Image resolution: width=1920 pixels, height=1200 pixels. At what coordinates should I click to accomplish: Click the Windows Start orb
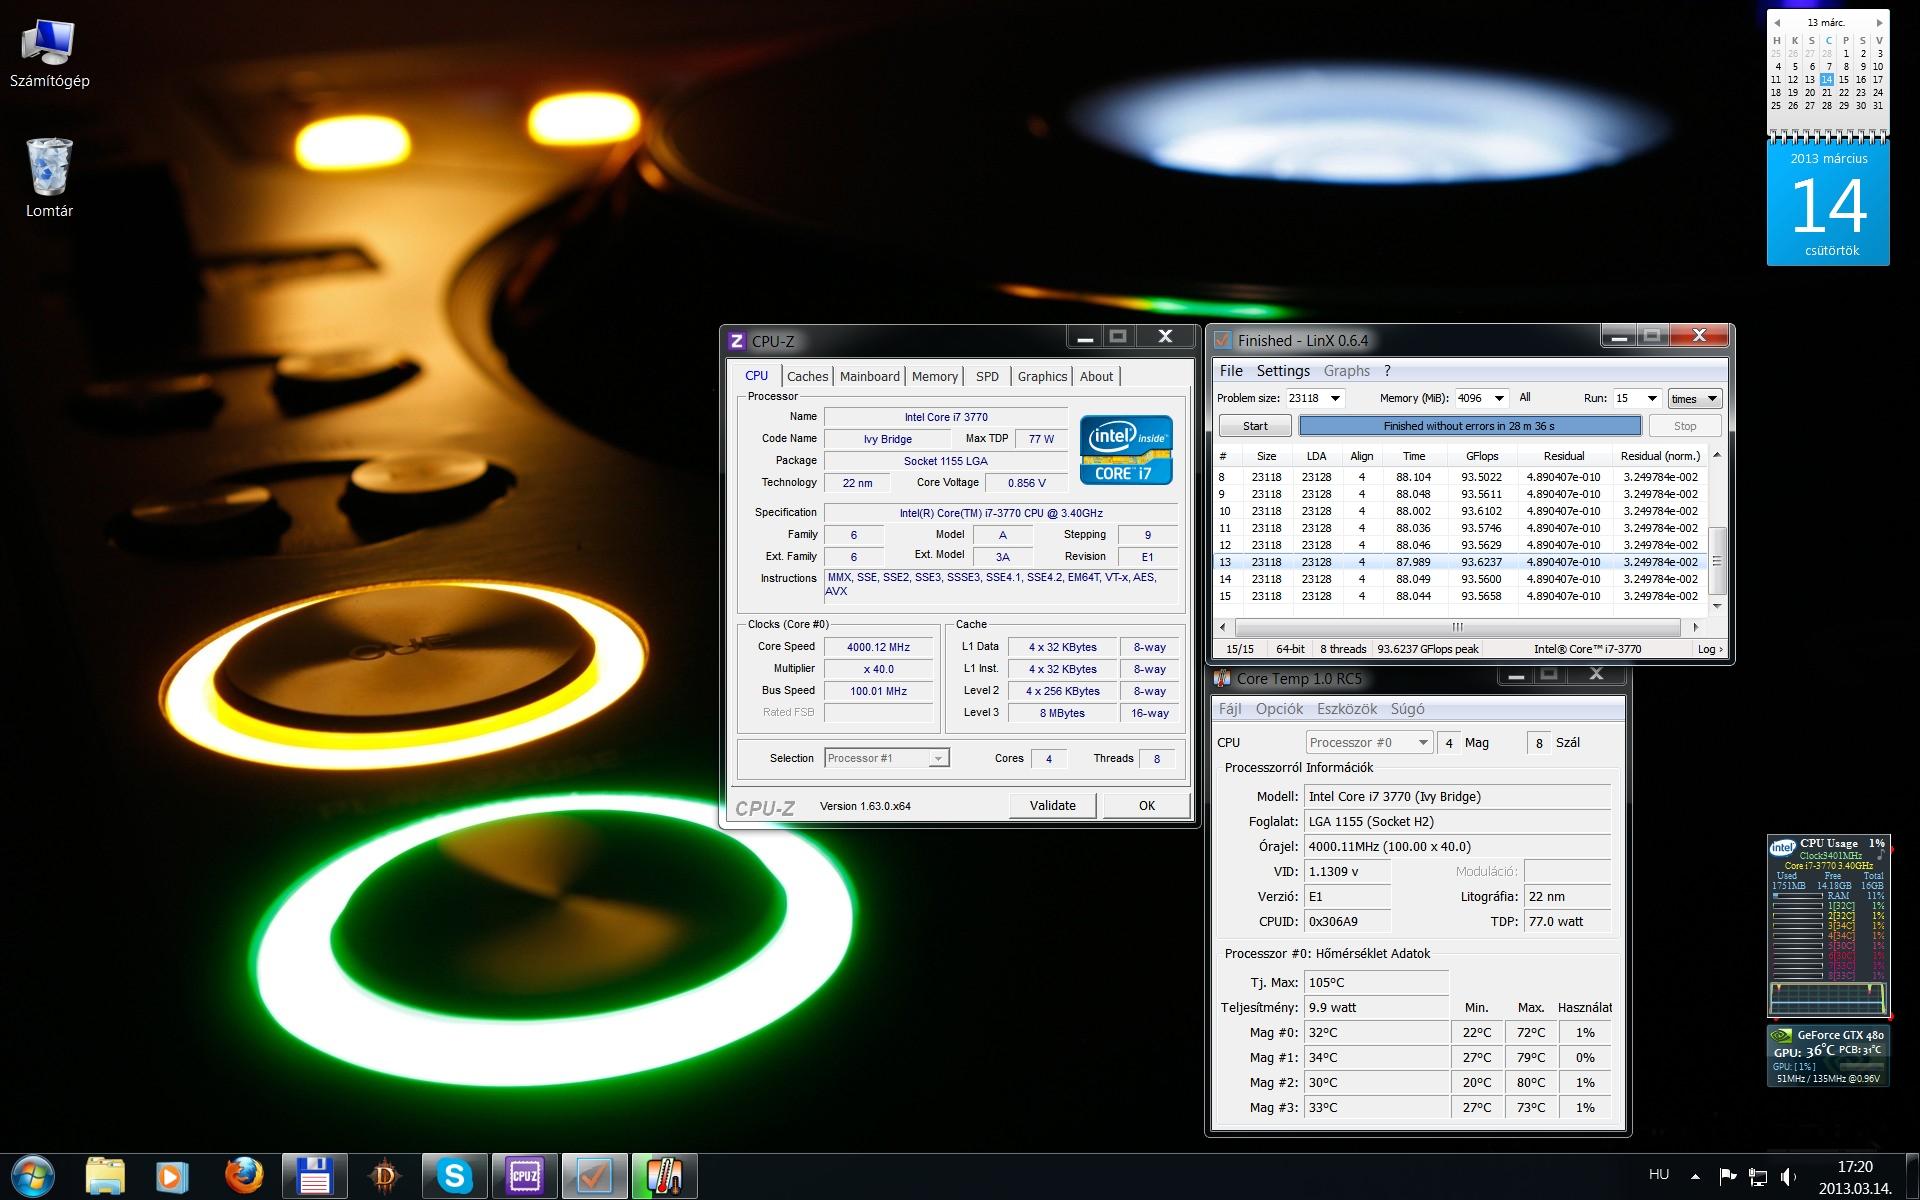[x=33, y=1176]
